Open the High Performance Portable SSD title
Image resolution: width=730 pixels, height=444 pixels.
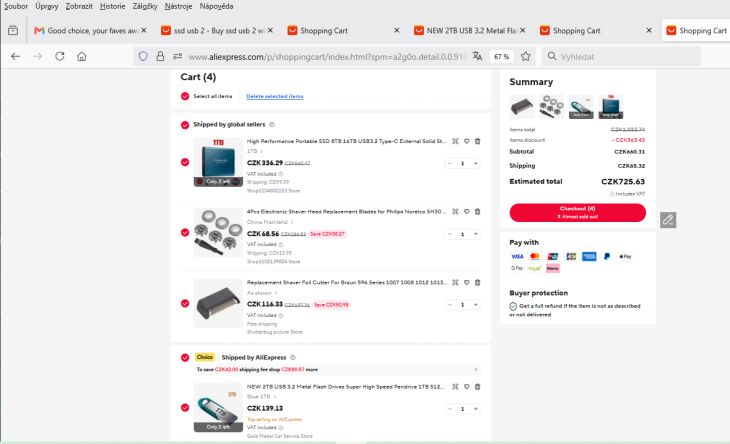(346, 141)
